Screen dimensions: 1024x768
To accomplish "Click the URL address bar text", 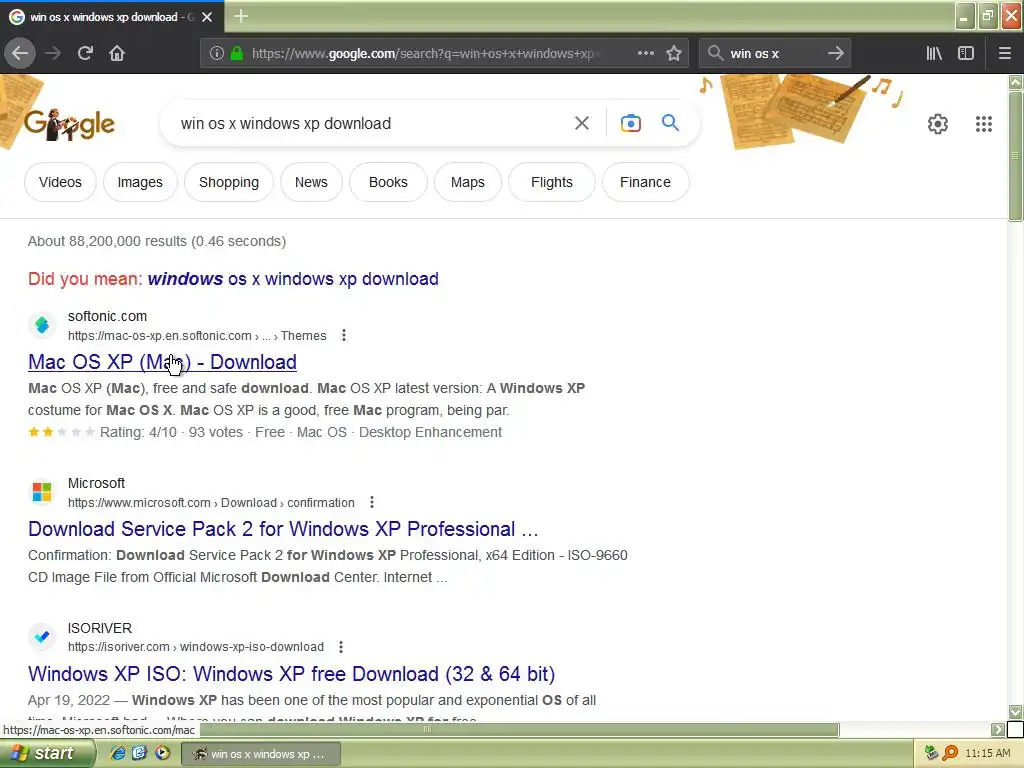I will (424, 54).
